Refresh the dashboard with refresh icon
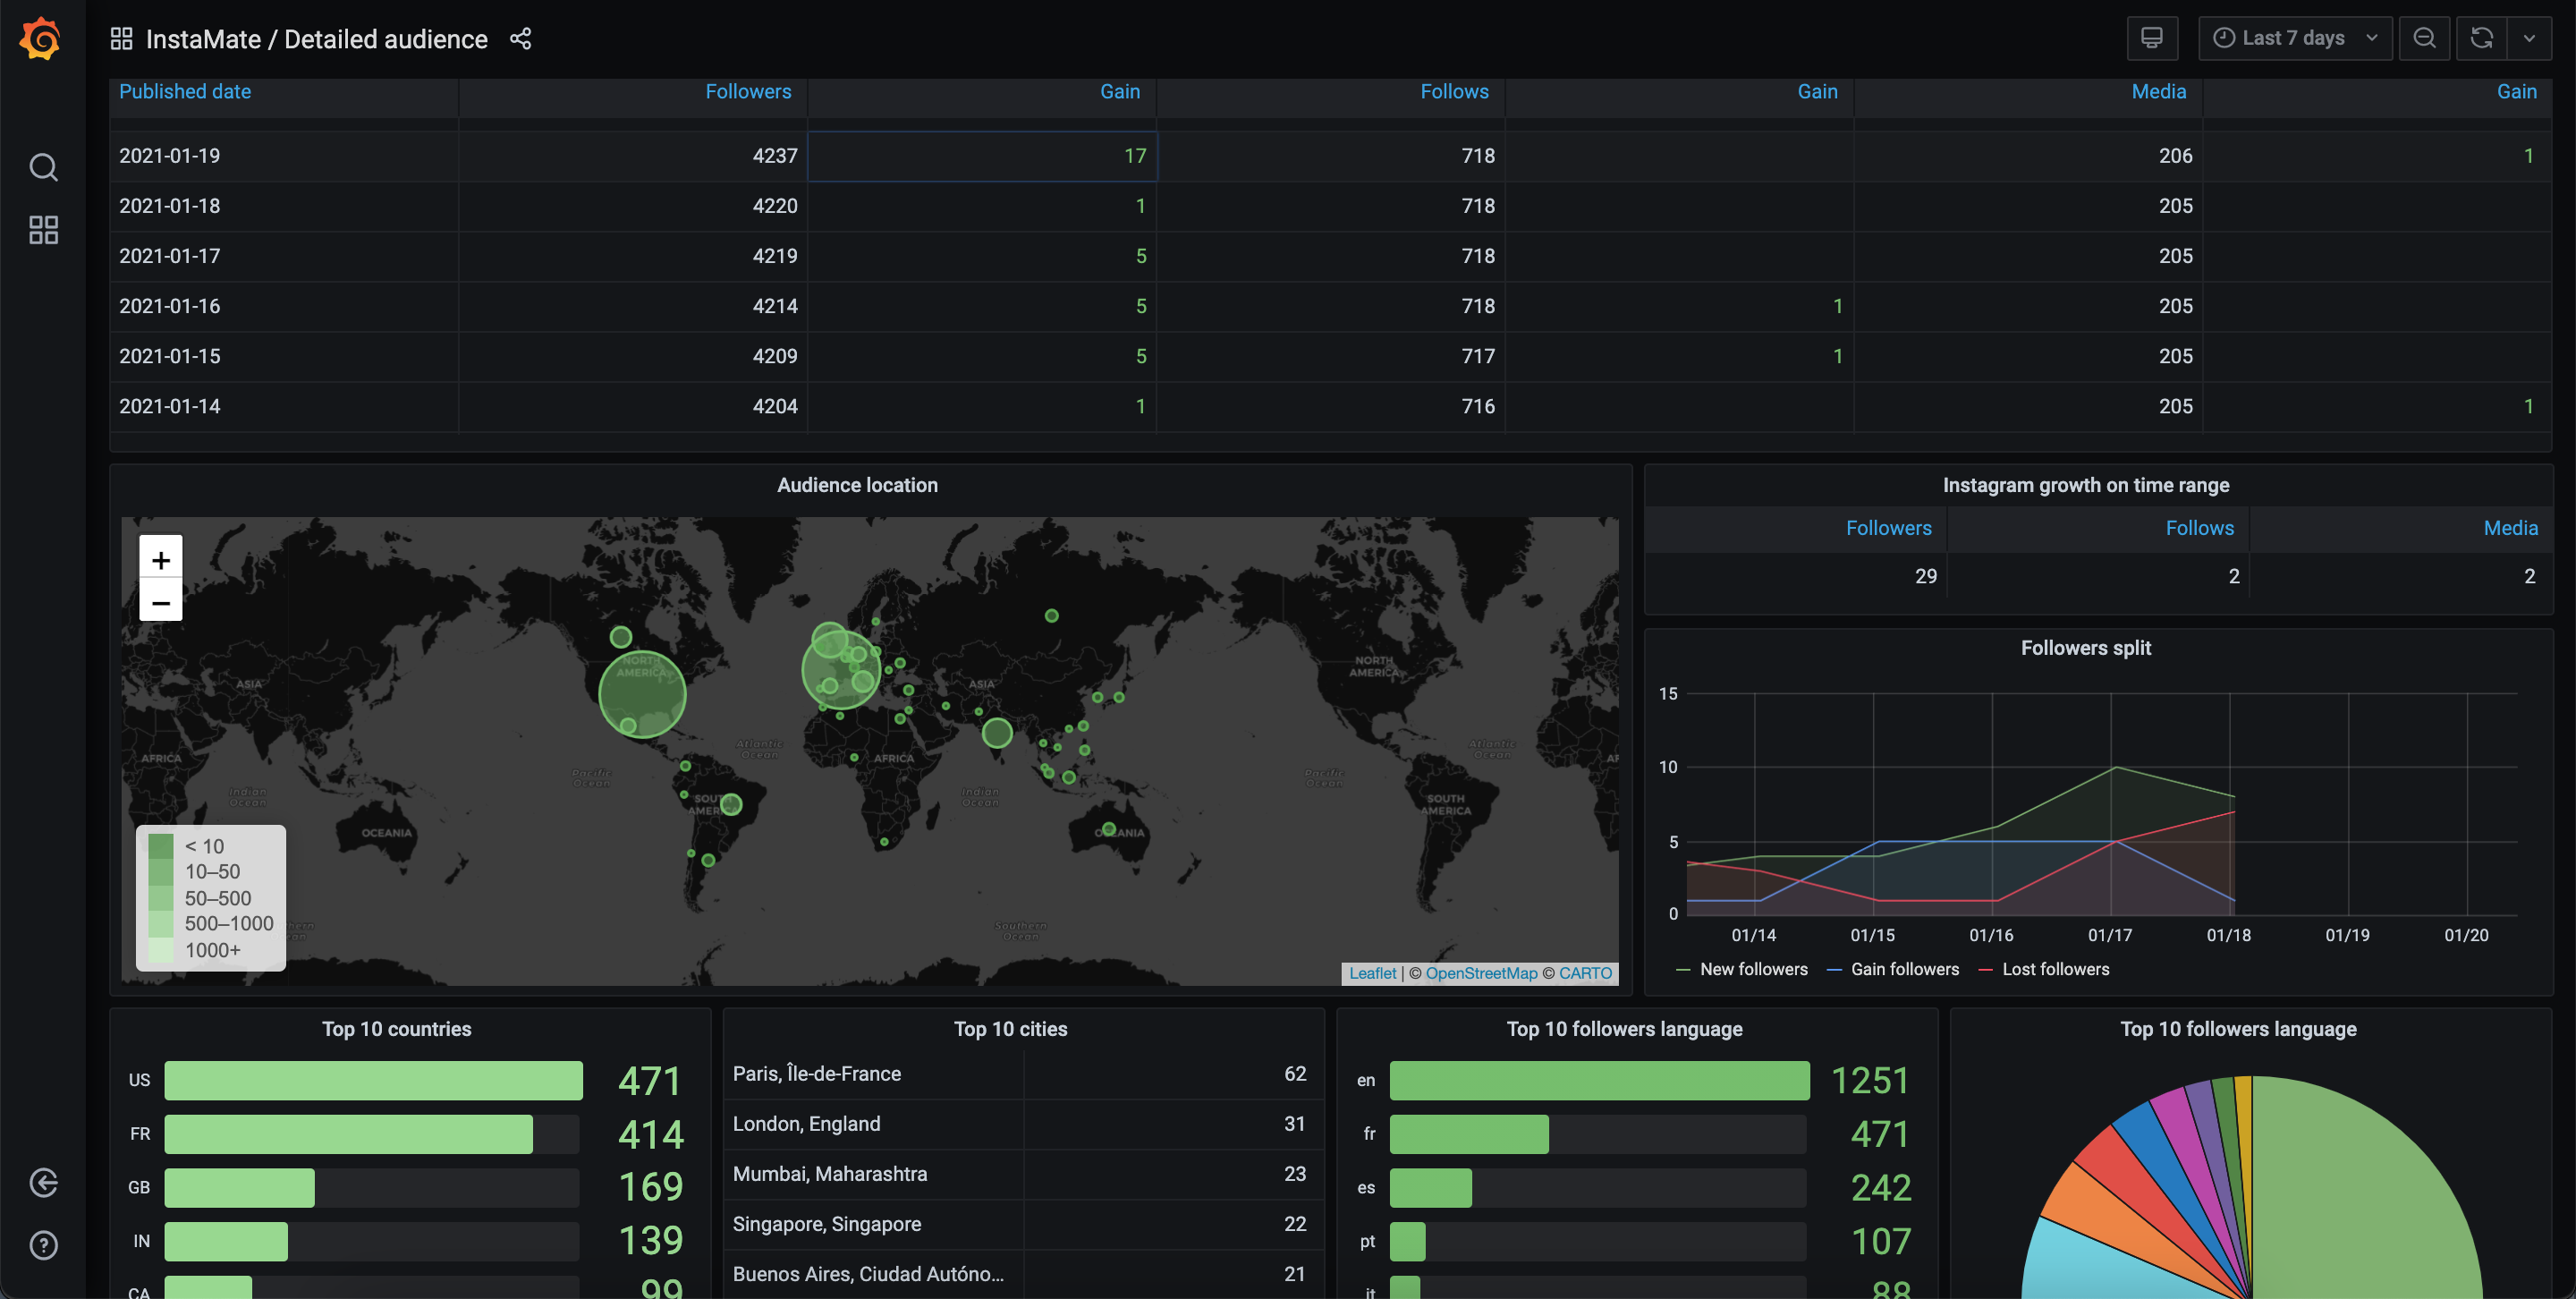 2481,38
